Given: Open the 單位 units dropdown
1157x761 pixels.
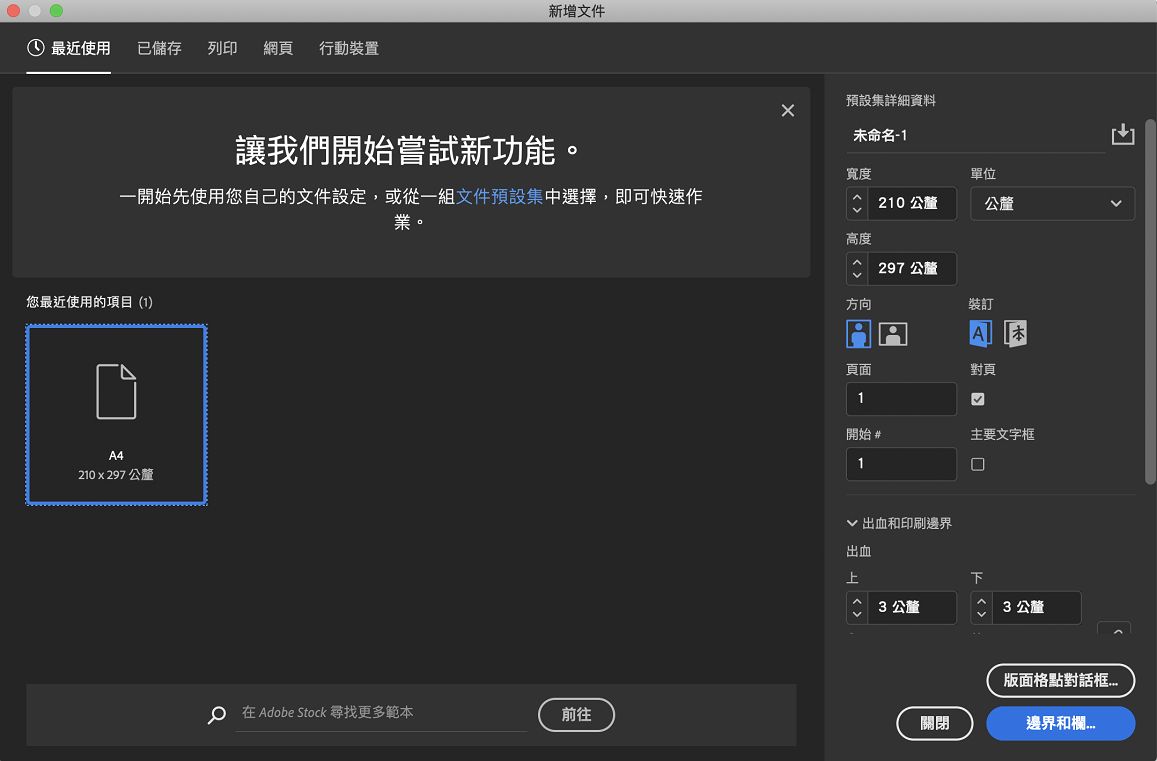Looking at the screenshot, I should [x=1052, y=203].
